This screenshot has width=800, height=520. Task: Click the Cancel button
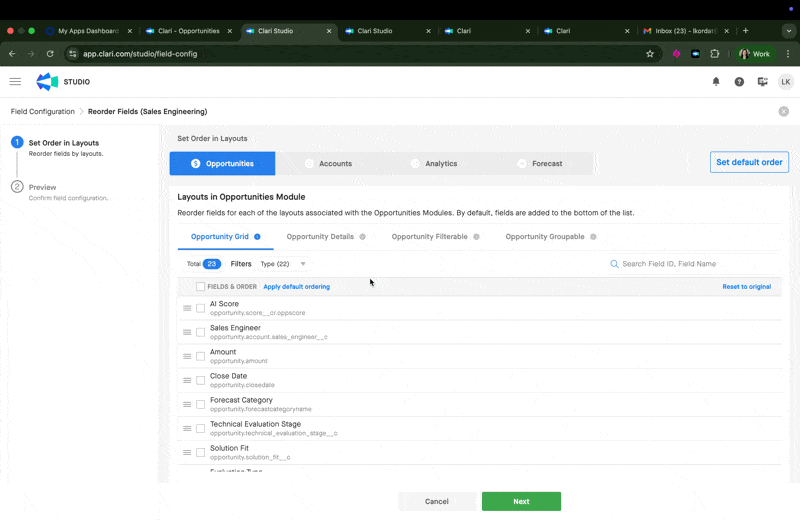pyautogui.click(x=437, y=502)
